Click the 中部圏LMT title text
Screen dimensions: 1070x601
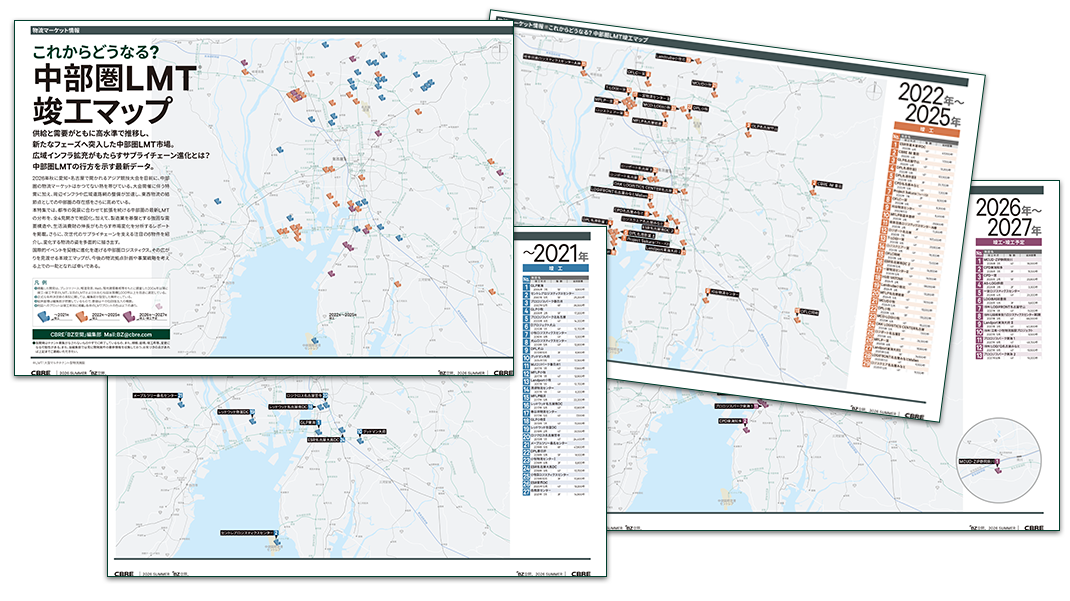tap(115, 78)
